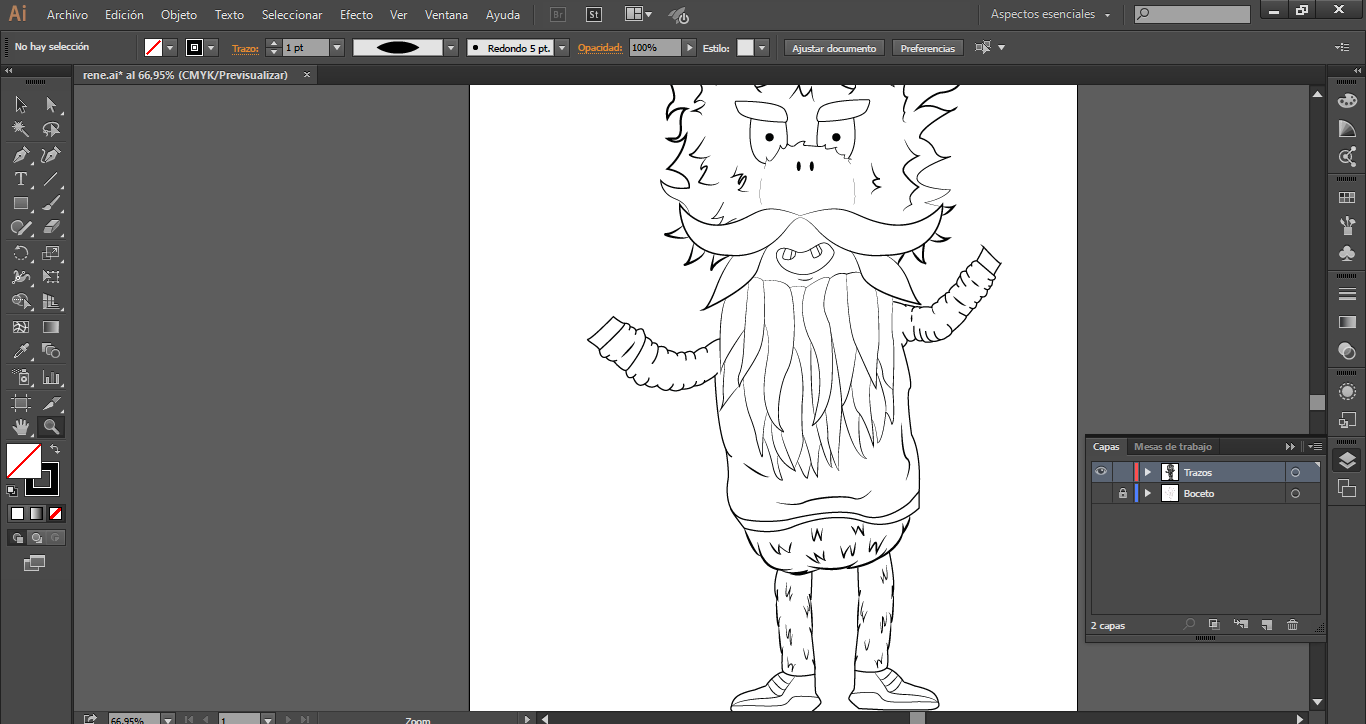Click the Preferencias button
1366x724 pixels.
(927, 48)
